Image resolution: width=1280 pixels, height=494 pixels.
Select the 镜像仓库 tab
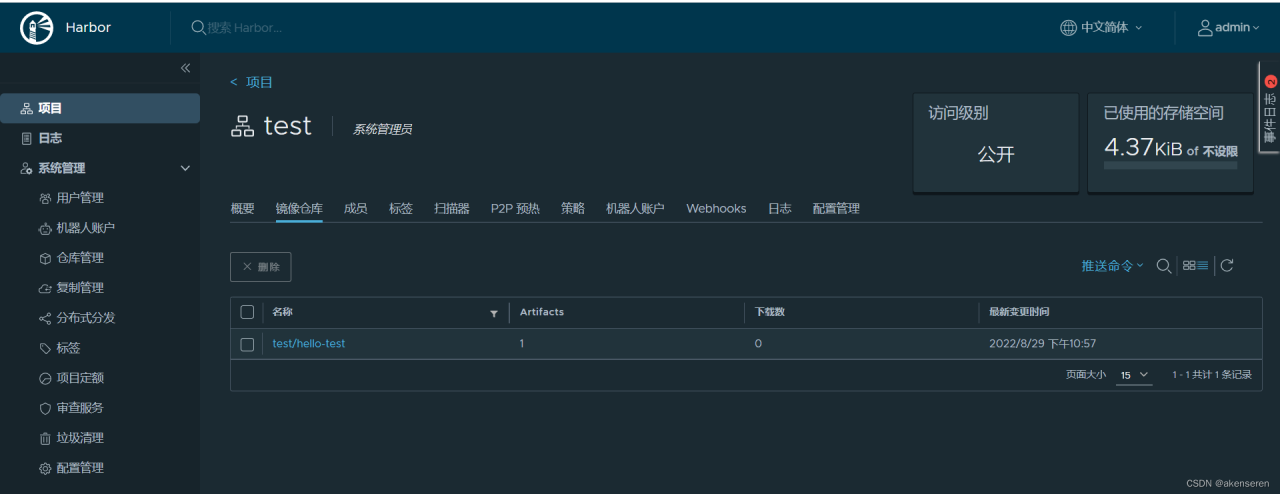point(299,208)
